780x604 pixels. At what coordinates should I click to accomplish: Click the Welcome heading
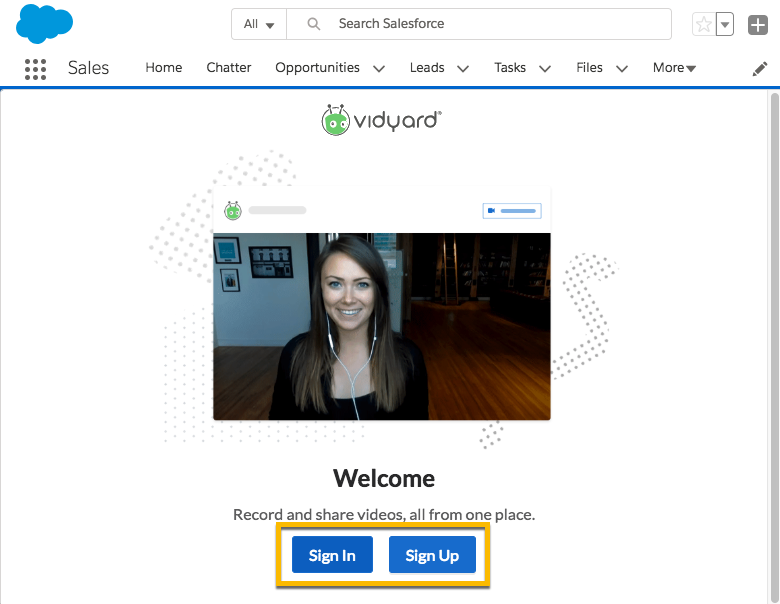384,479
